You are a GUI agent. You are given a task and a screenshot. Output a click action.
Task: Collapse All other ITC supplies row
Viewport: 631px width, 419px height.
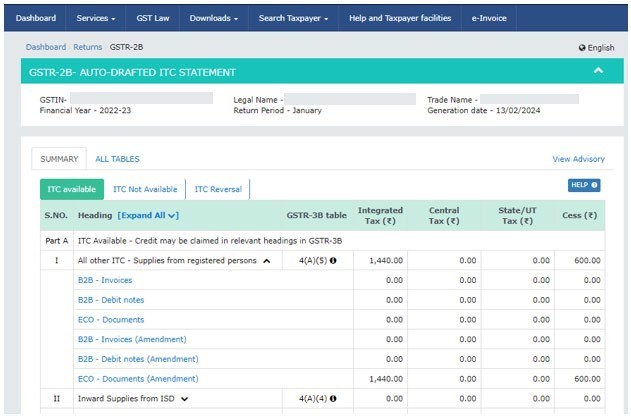[266, 260]
